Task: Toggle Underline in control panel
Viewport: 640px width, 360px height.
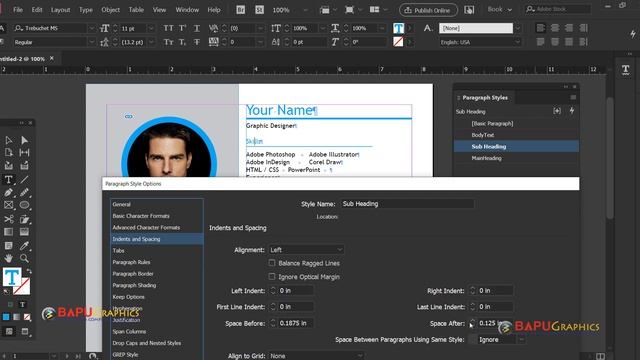Action: click(197, 28)
